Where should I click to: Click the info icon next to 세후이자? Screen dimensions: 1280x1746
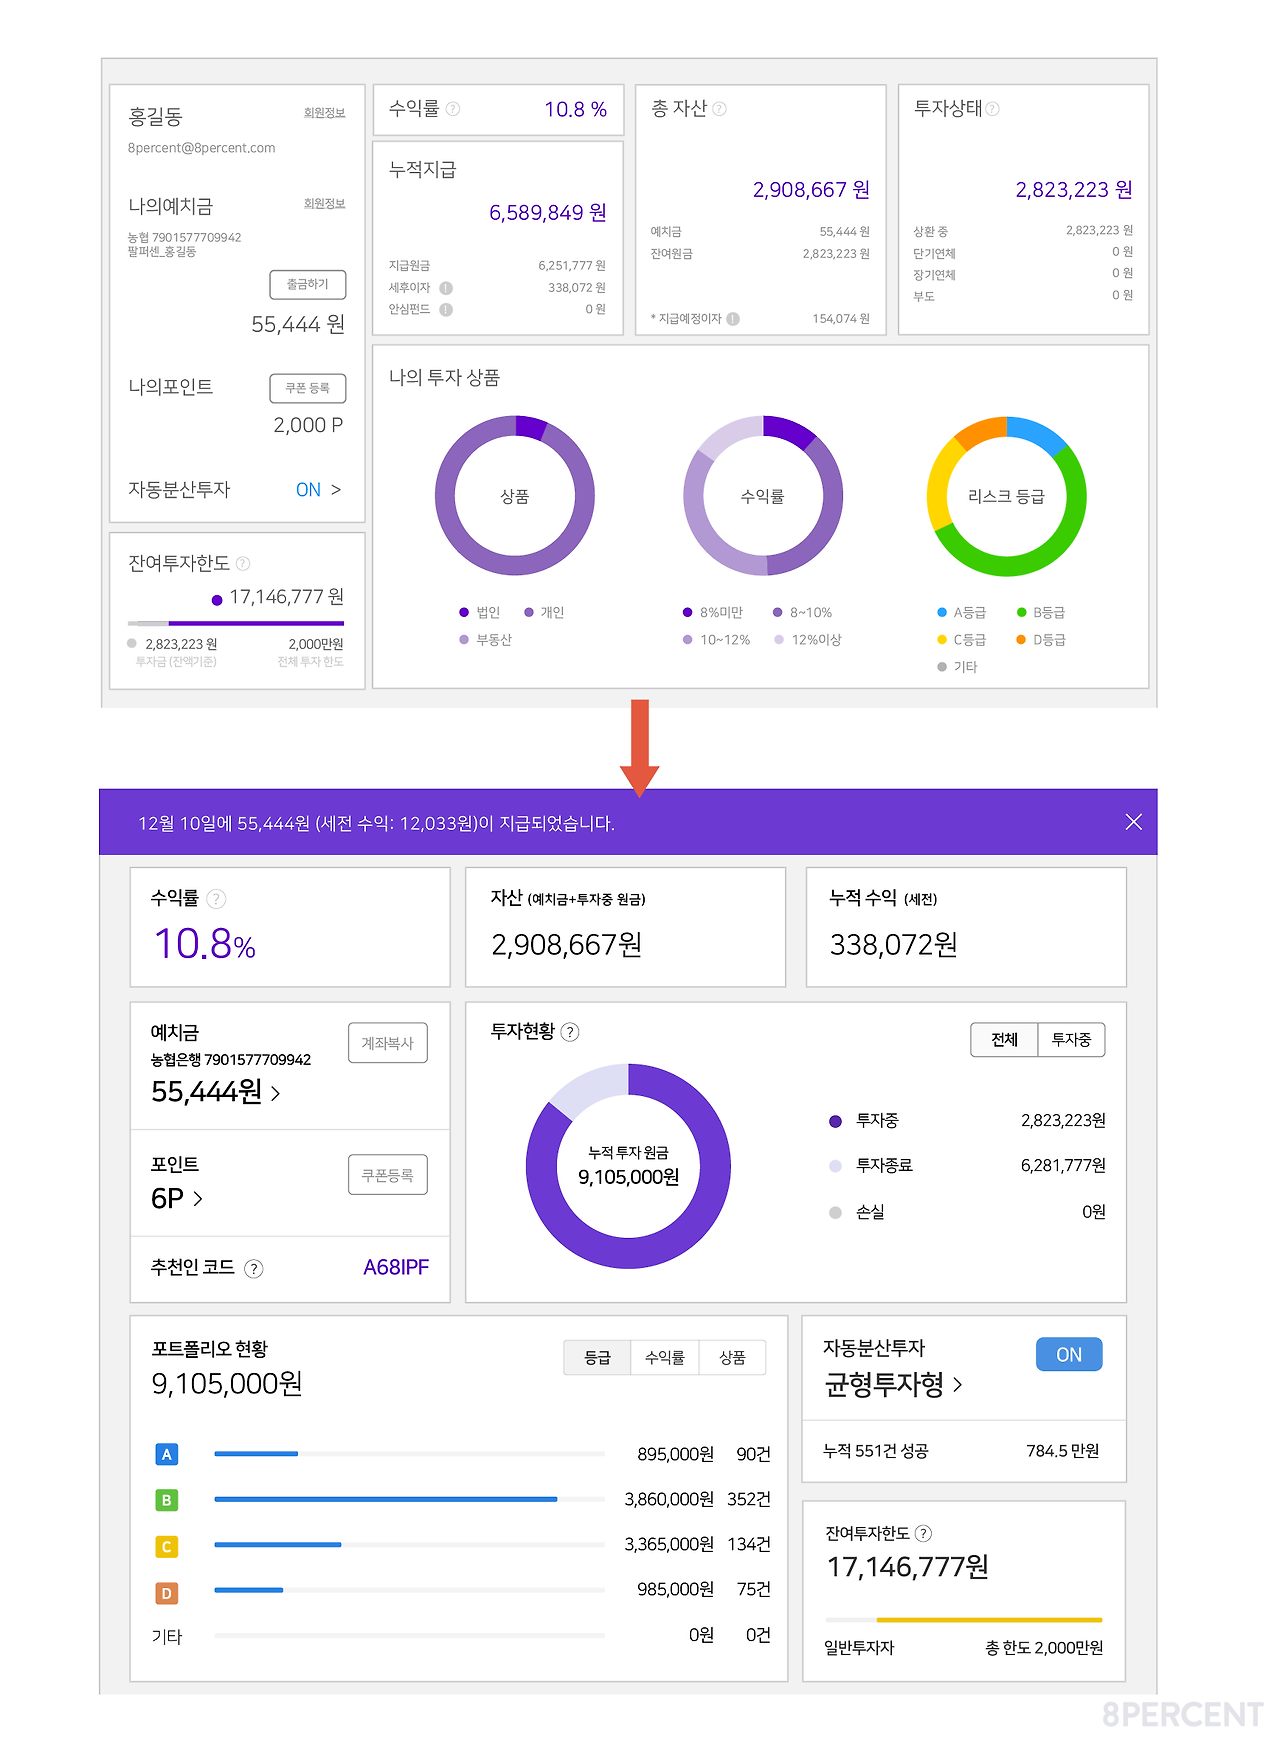[x=446, y=288]
